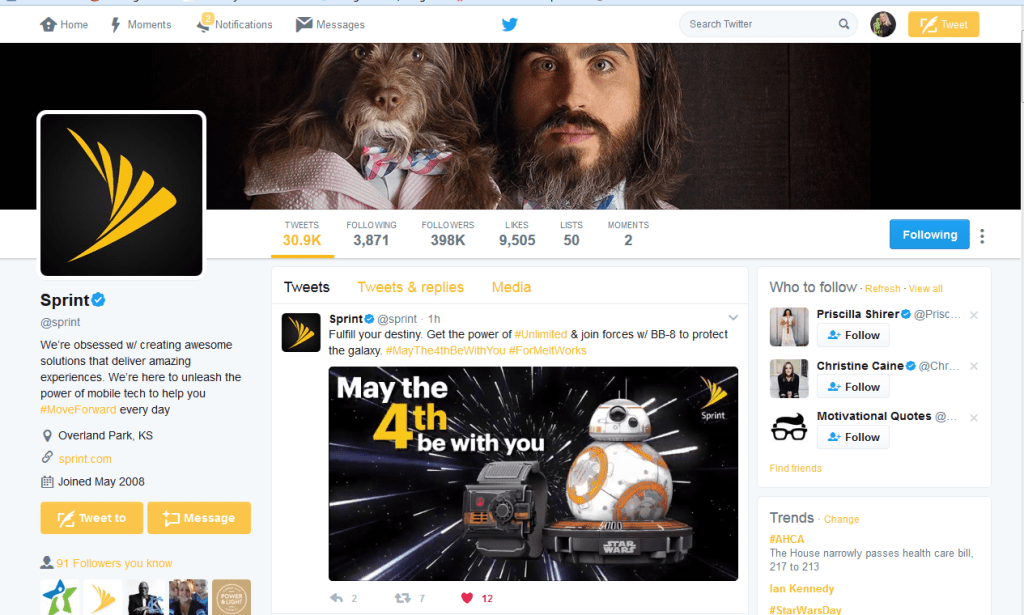This screenshot has height=615, width=1024.
Task: Change the Trends location
Action: (841, 520)
